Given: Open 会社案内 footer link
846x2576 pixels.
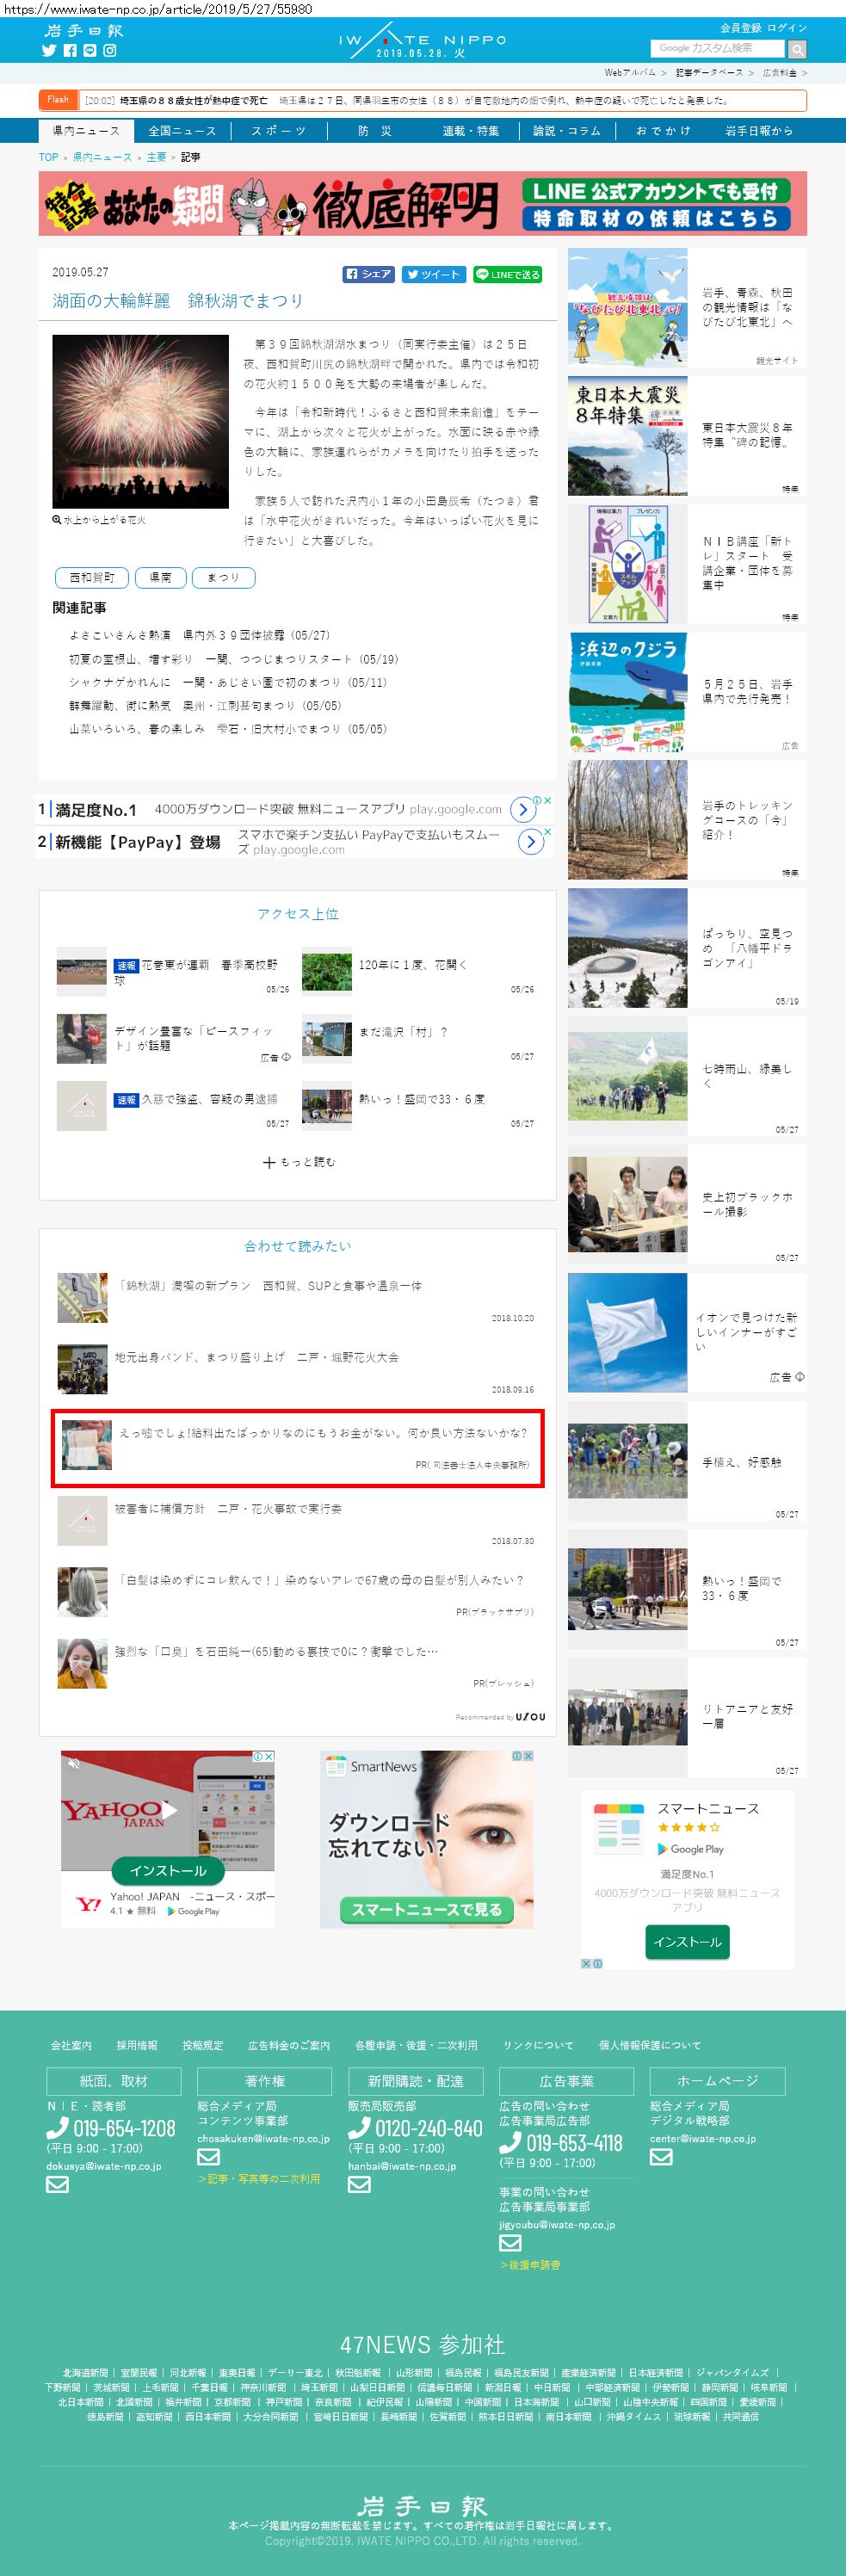Looking at the screenshot, I should 71,2044.
